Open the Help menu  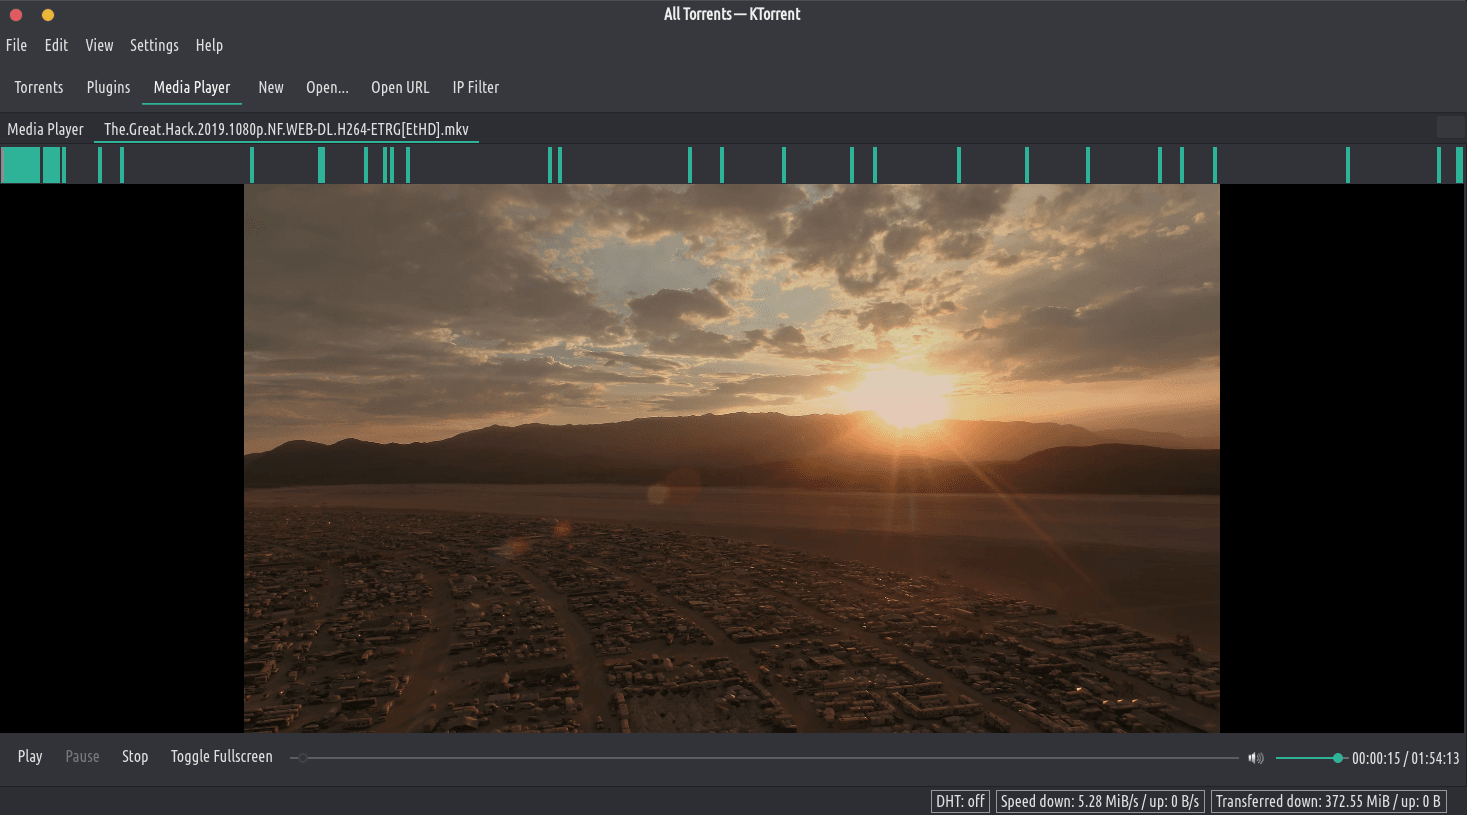point(209,45)
